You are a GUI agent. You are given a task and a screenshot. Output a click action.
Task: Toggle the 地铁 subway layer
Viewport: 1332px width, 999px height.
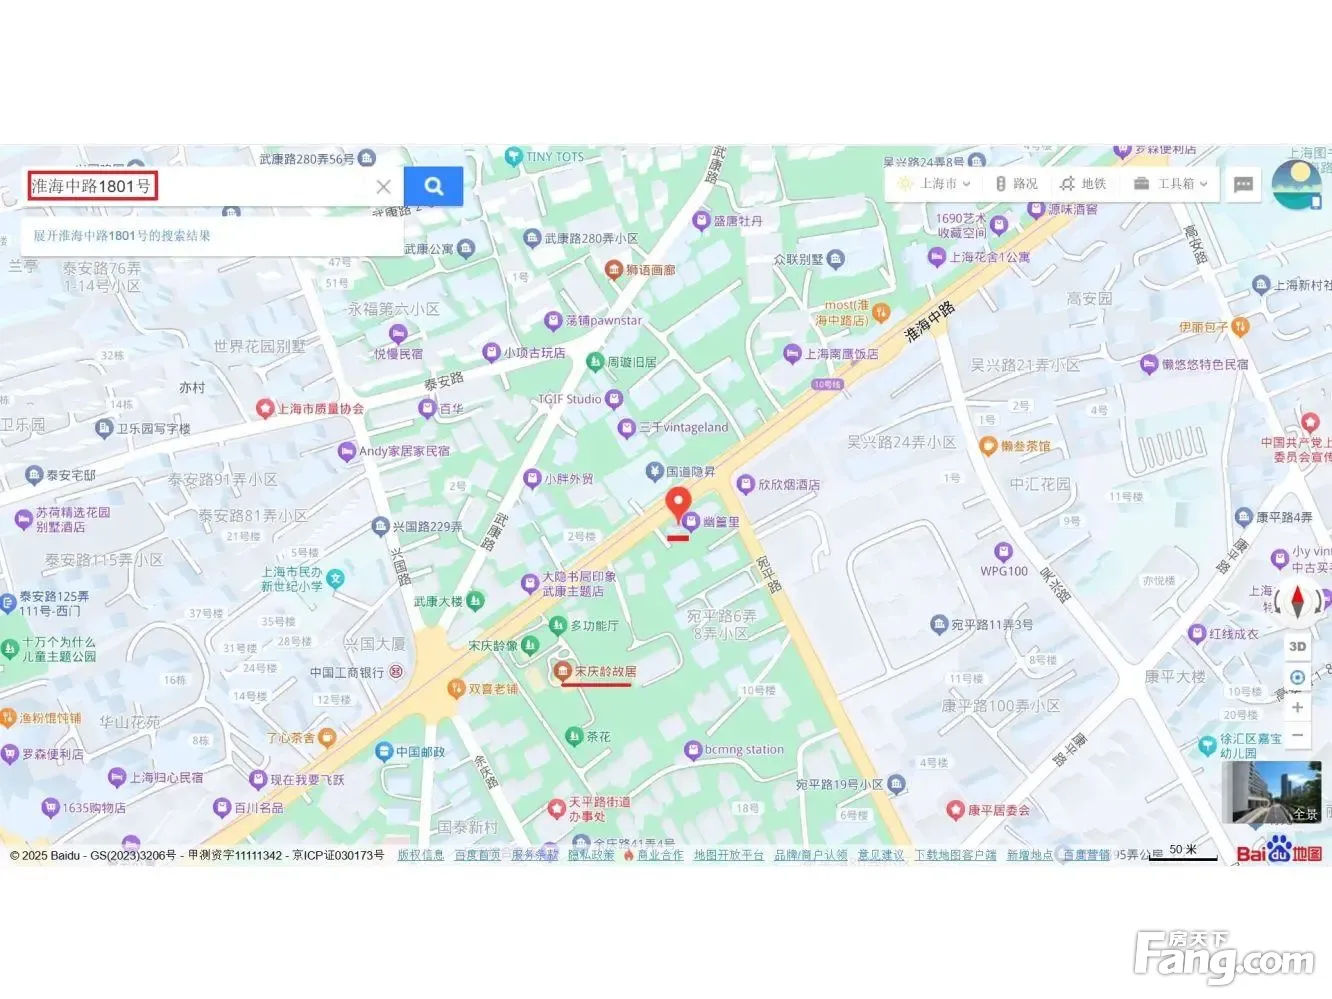pos(1083,184)
